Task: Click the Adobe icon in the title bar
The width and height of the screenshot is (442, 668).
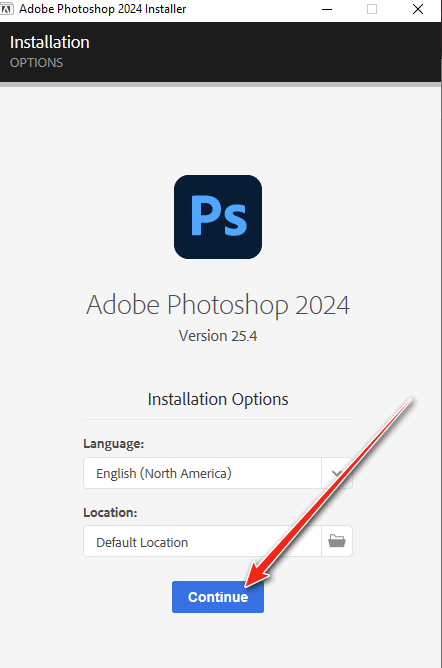Action: pos(7,9)
